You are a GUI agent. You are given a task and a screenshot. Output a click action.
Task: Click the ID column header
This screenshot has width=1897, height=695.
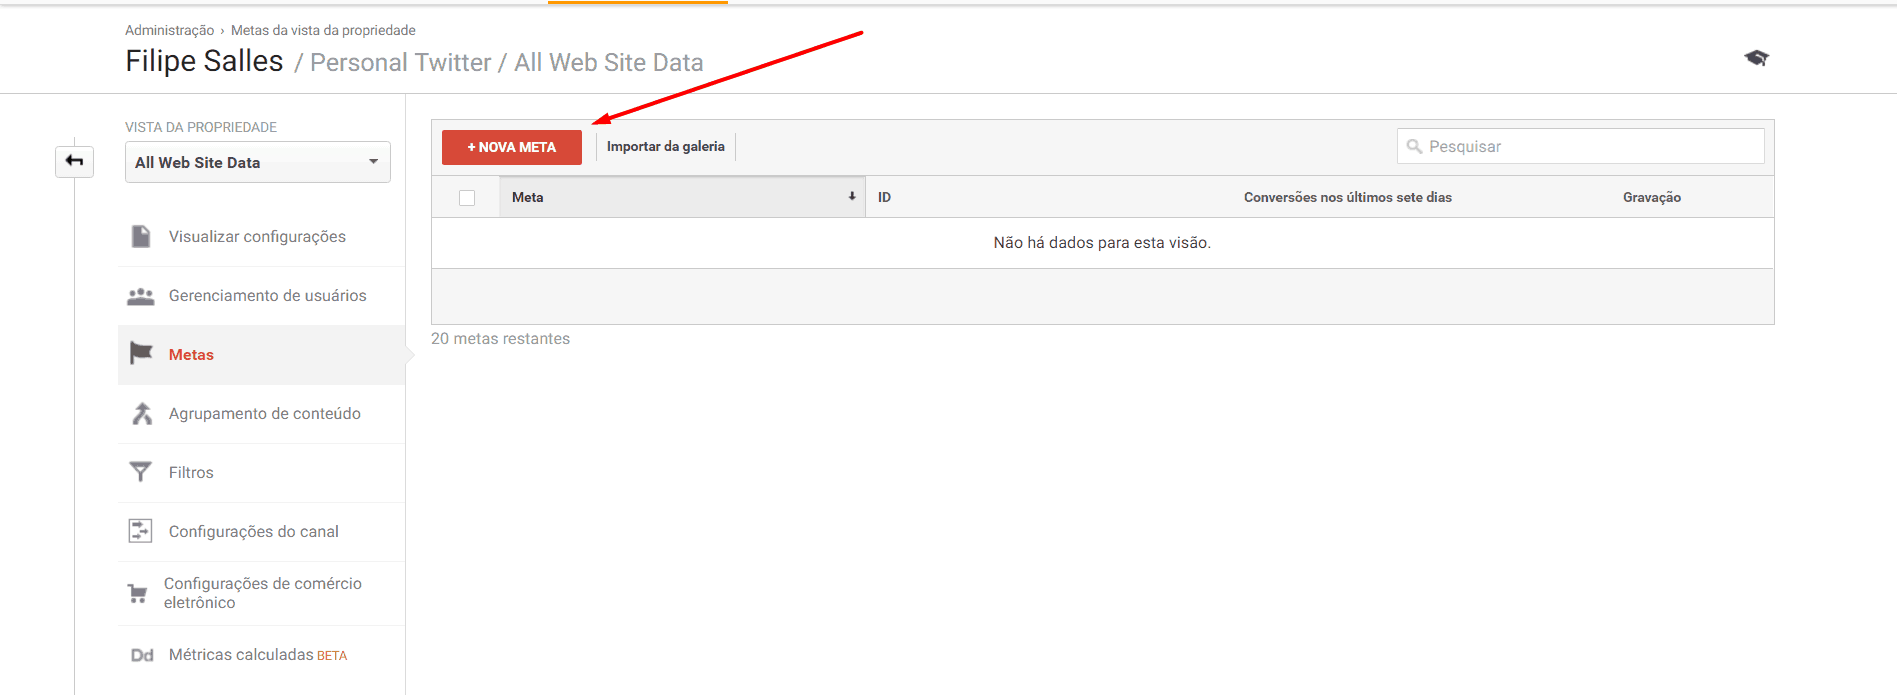pos(884,197)
